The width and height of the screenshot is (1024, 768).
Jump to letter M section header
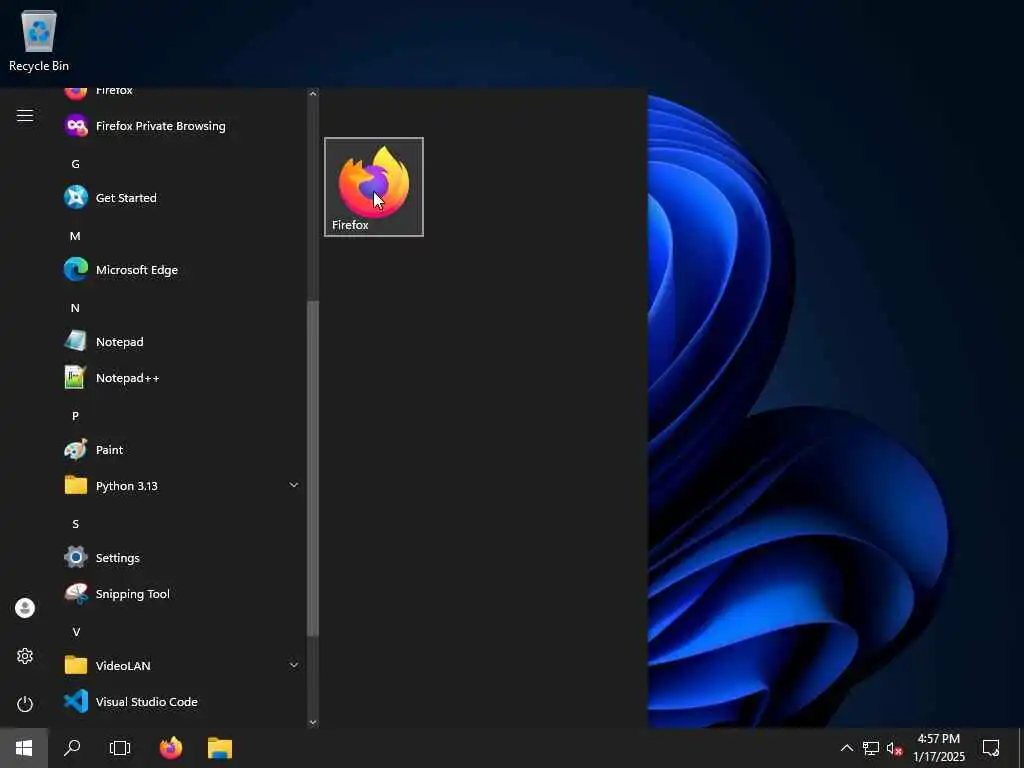click(x=75, y=236)
